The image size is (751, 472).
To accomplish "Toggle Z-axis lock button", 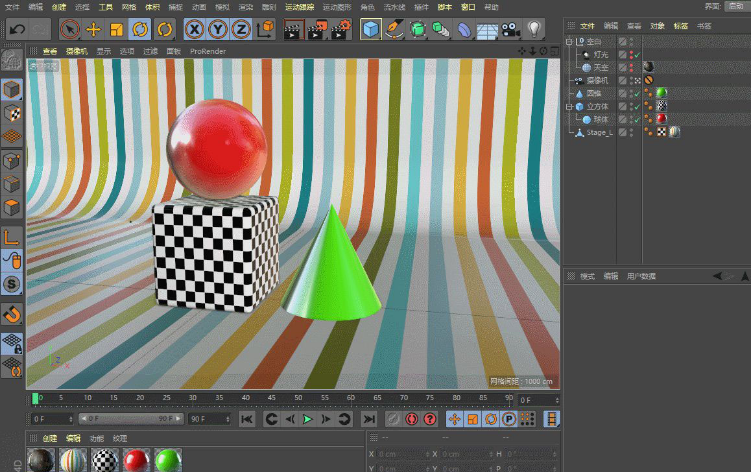I will 242,29.
